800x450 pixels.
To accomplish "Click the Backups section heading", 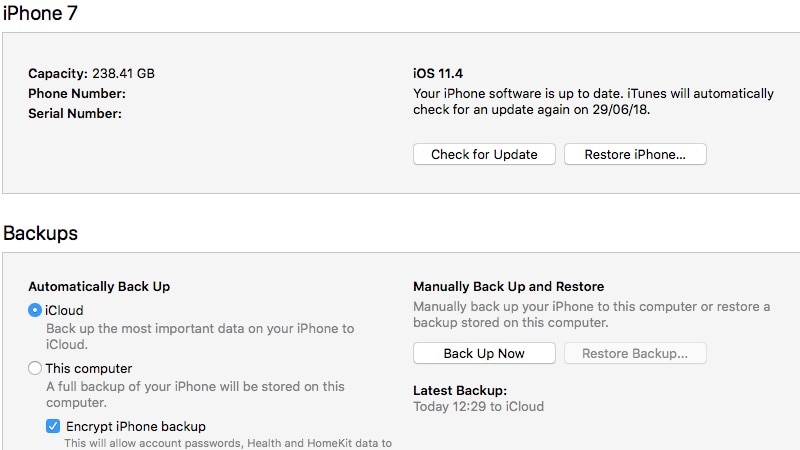I will coord(40,233).
